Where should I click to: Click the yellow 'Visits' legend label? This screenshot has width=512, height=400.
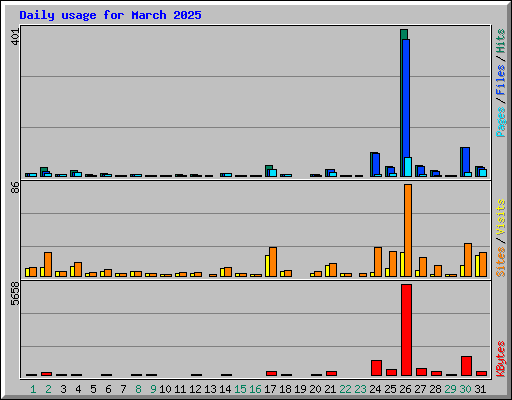501,217
